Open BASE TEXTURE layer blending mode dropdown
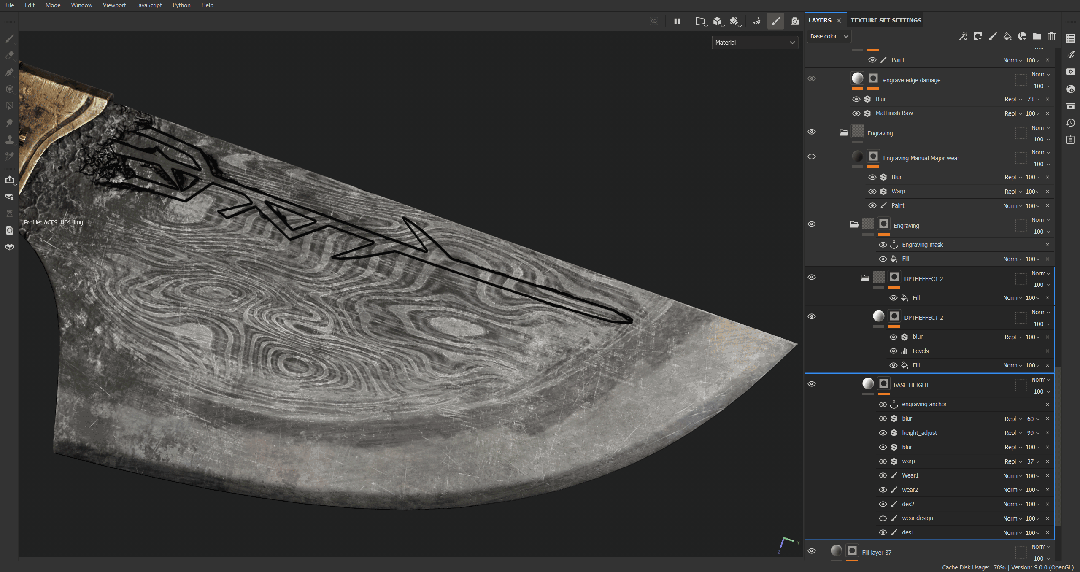 [1040, 380]
